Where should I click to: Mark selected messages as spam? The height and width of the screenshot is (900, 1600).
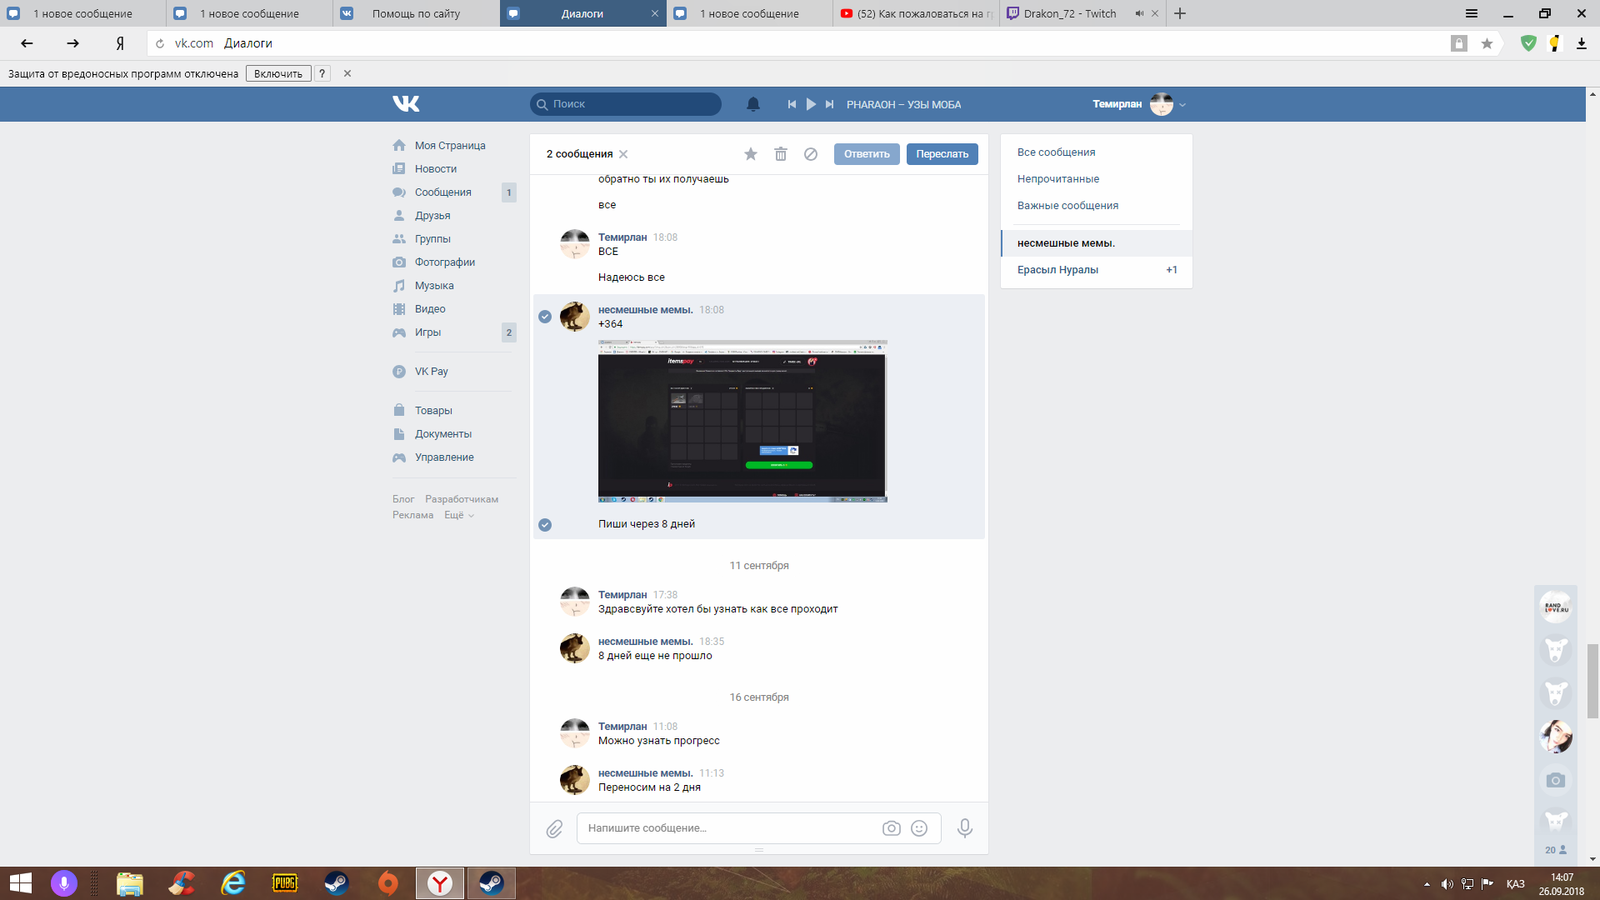tap(811, 154)
